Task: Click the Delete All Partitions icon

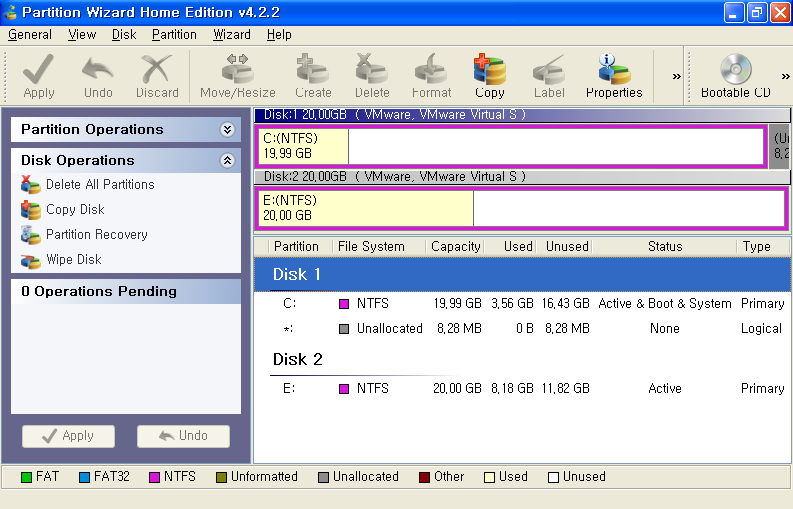Action: 30,185
